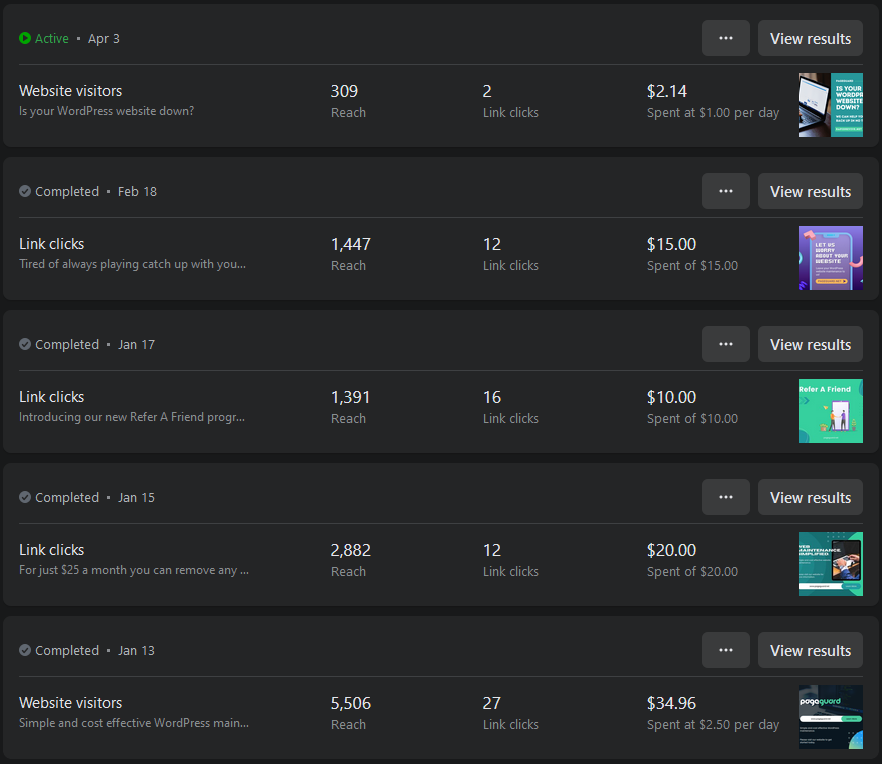Open the WordPress website down ad thumbnail
Viewport: 882px width, 764px height.
(831, 105)
